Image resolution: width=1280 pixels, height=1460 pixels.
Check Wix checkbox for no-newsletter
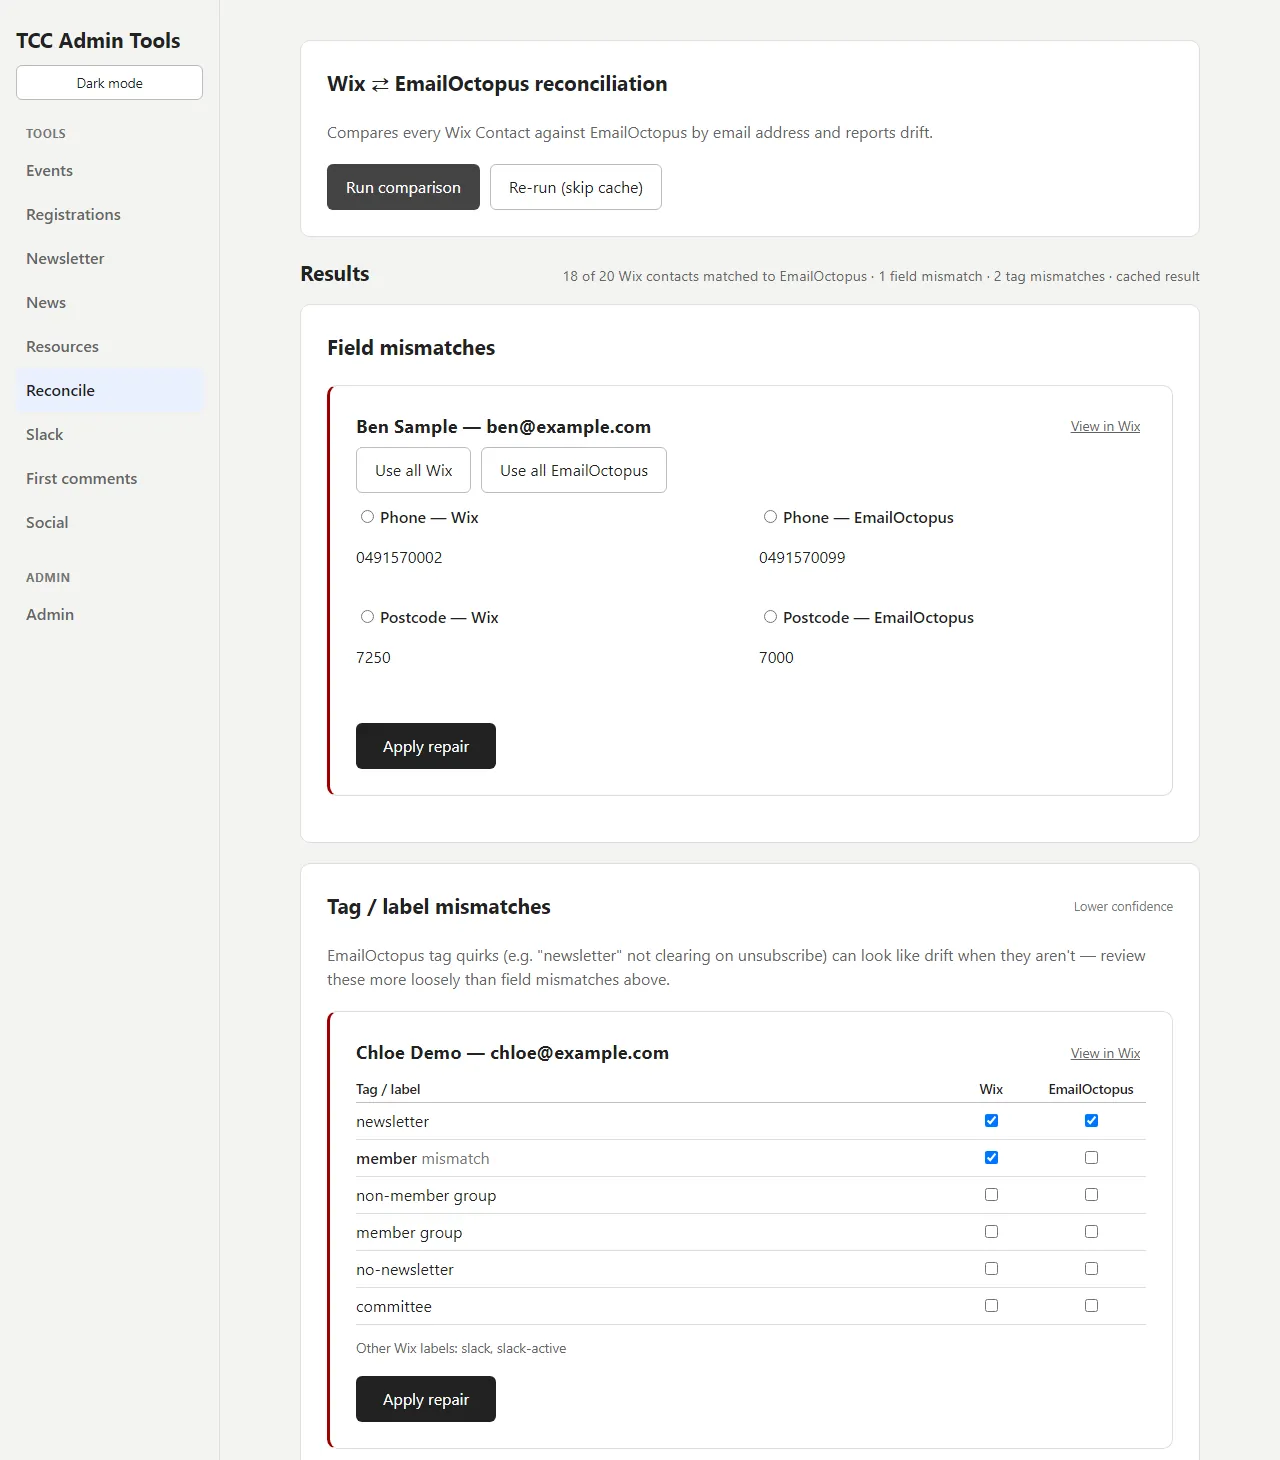991,1269
